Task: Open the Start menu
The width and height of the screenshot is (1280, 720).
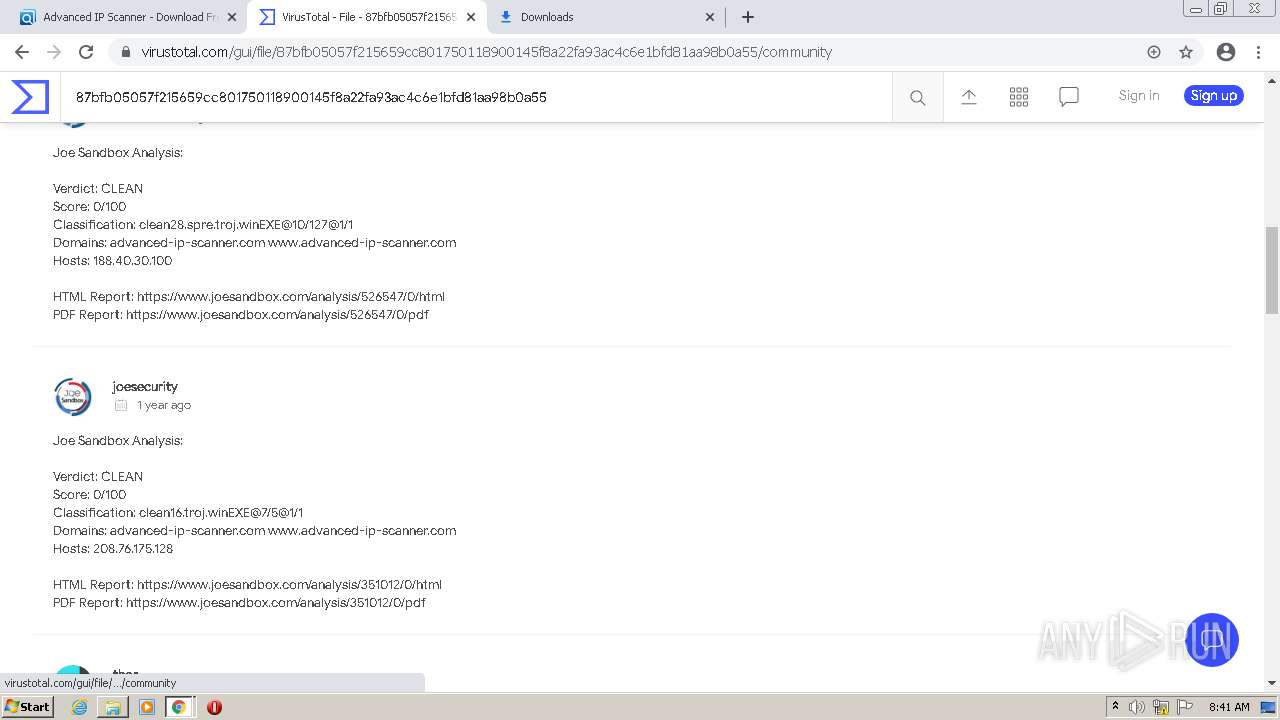Action: pos(28,707)
